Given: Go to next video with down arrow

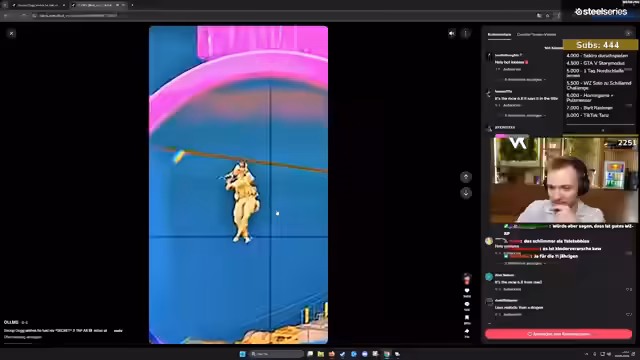Looking at the screenshot, I should [x=466, y=193].
